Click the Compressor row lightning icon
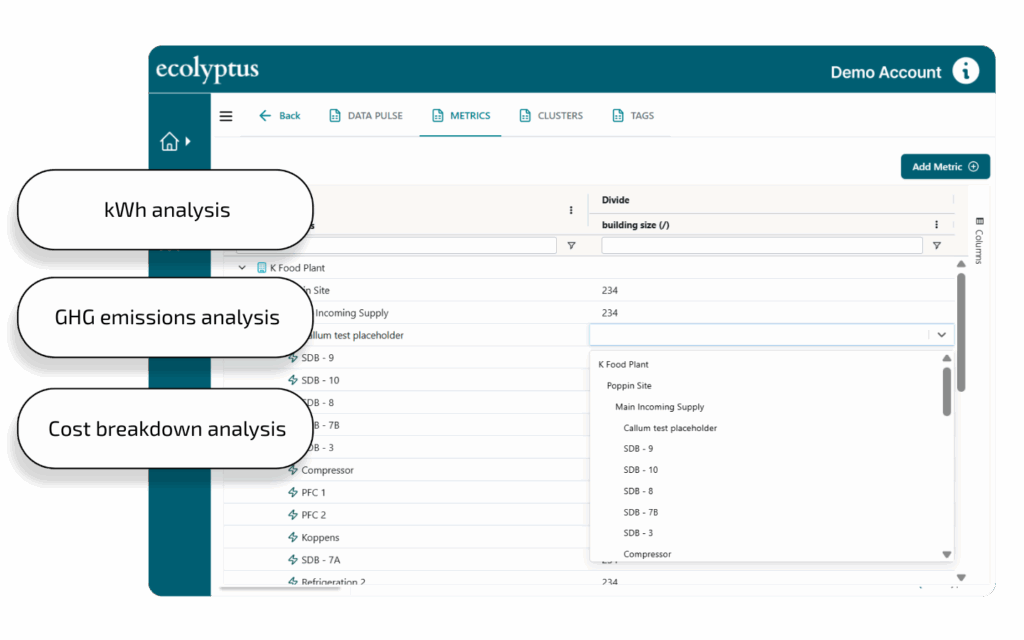The width and height of the screenshot is (1024, 640). [293, 470]
